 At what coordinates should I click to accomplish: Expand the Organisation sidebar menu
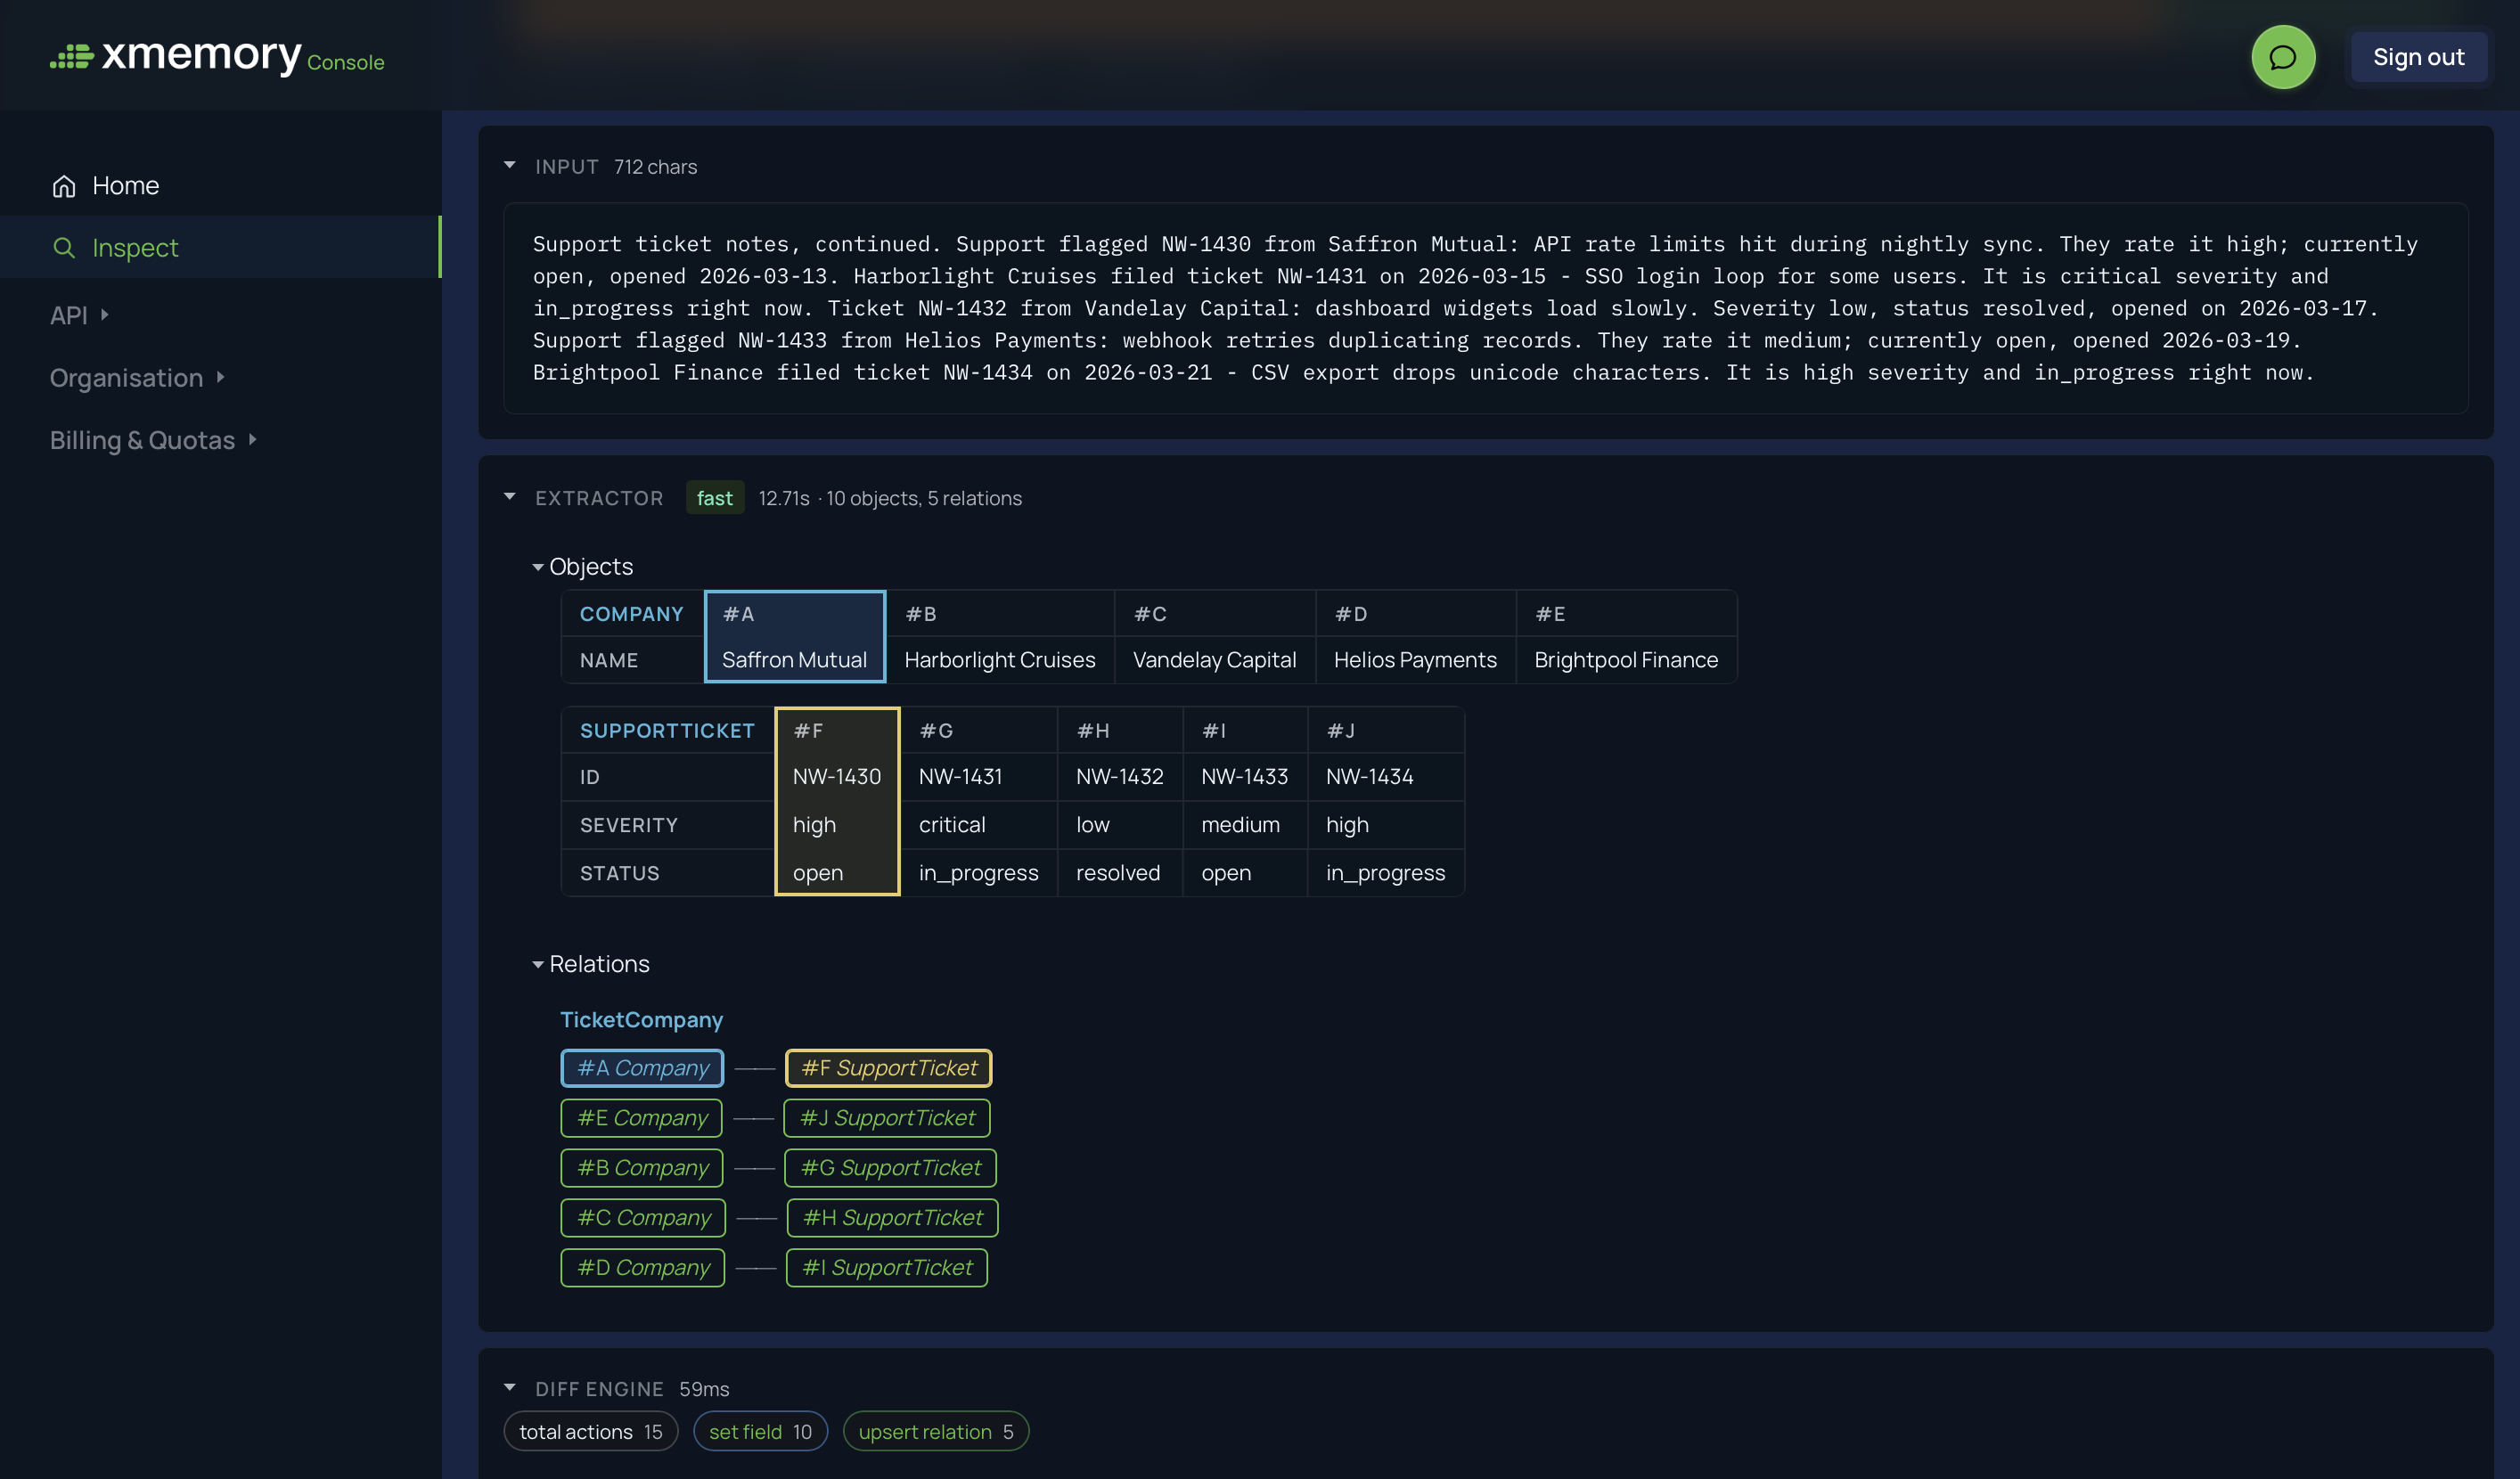pyautogui.click(x=137, y=378)
